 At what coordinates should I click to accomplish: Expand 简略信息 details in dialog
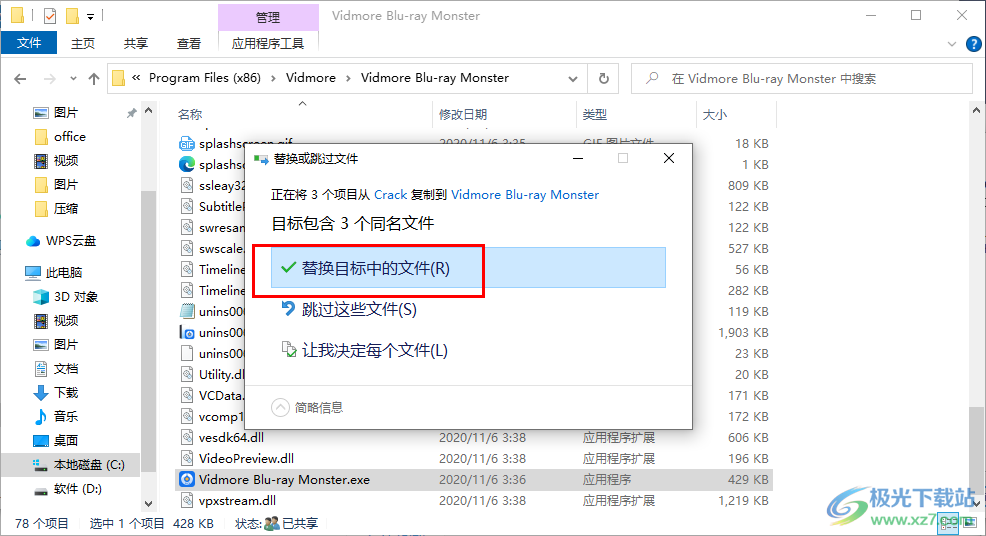click(308, 407)
